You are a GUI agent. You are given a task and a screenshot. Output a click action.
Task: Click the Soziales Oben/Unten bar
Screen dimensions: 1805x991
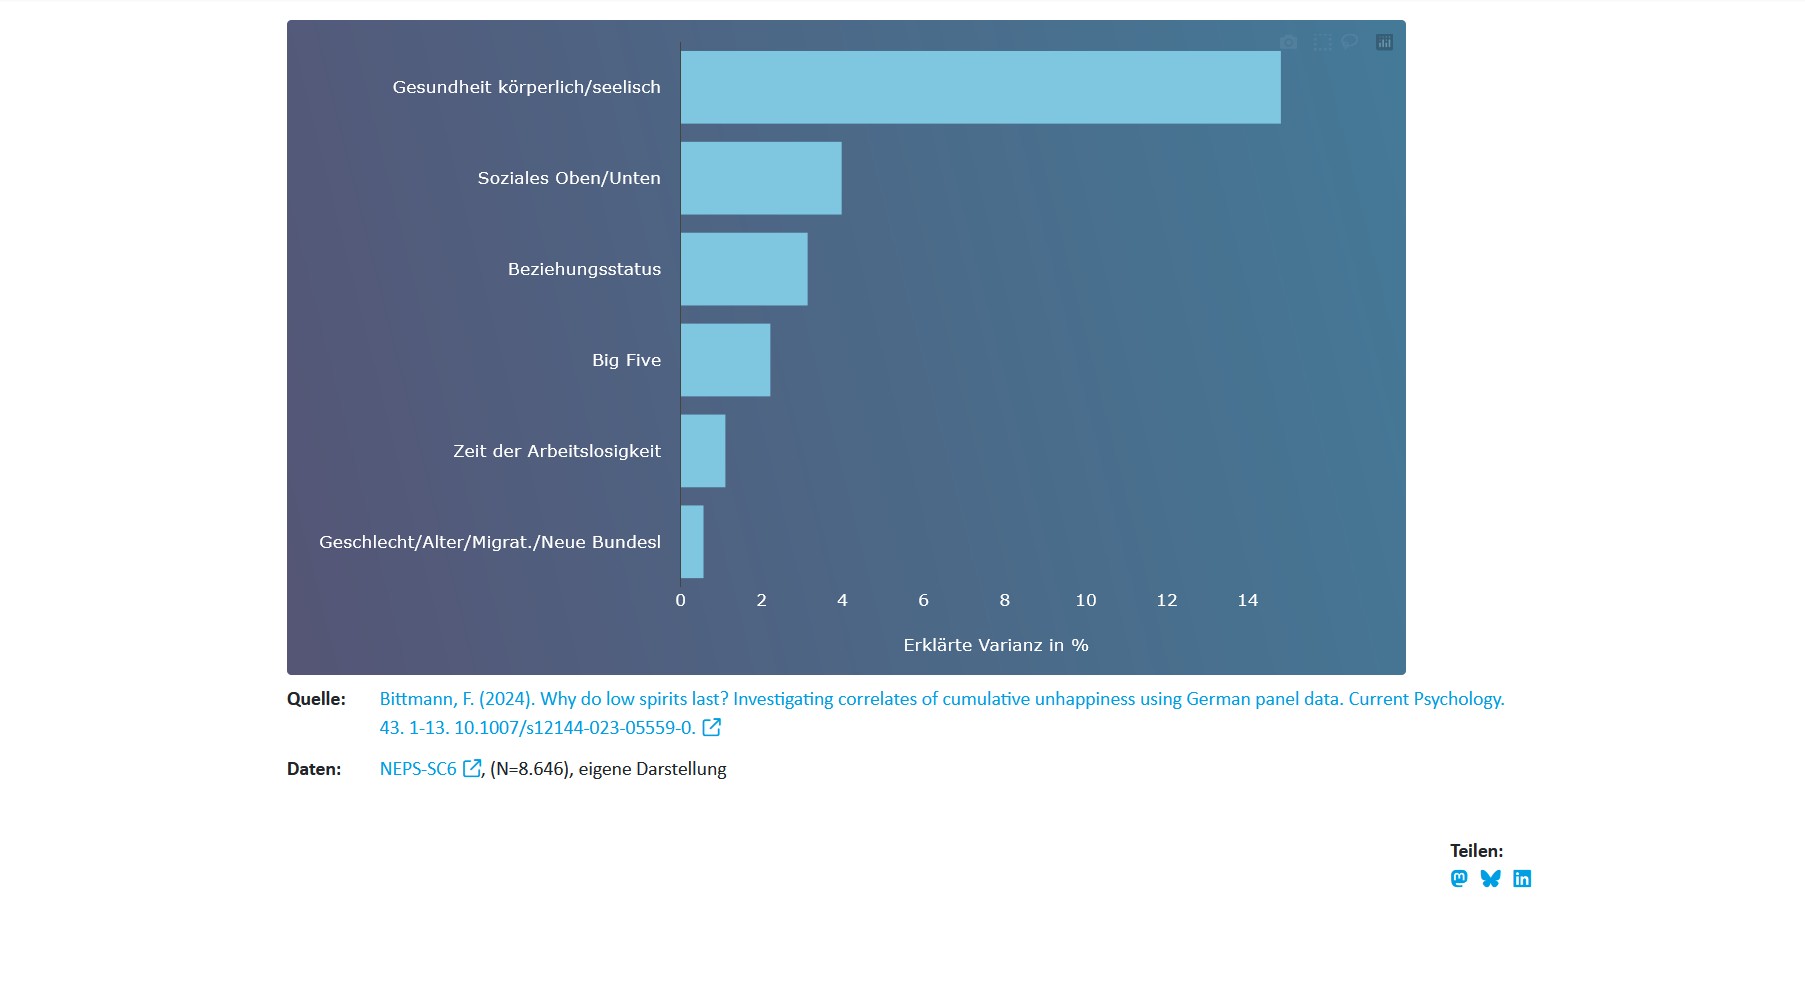point(761,178)
